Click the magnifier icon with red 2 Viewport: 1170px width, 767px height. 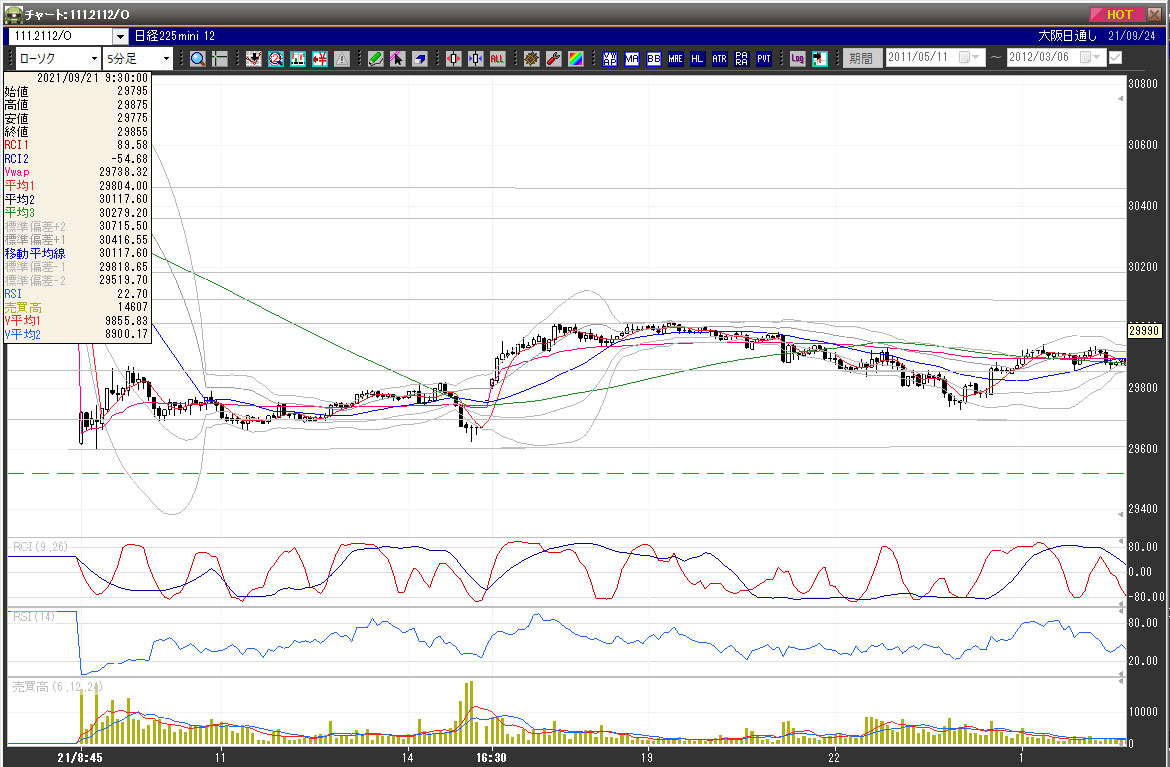point(276,58)
